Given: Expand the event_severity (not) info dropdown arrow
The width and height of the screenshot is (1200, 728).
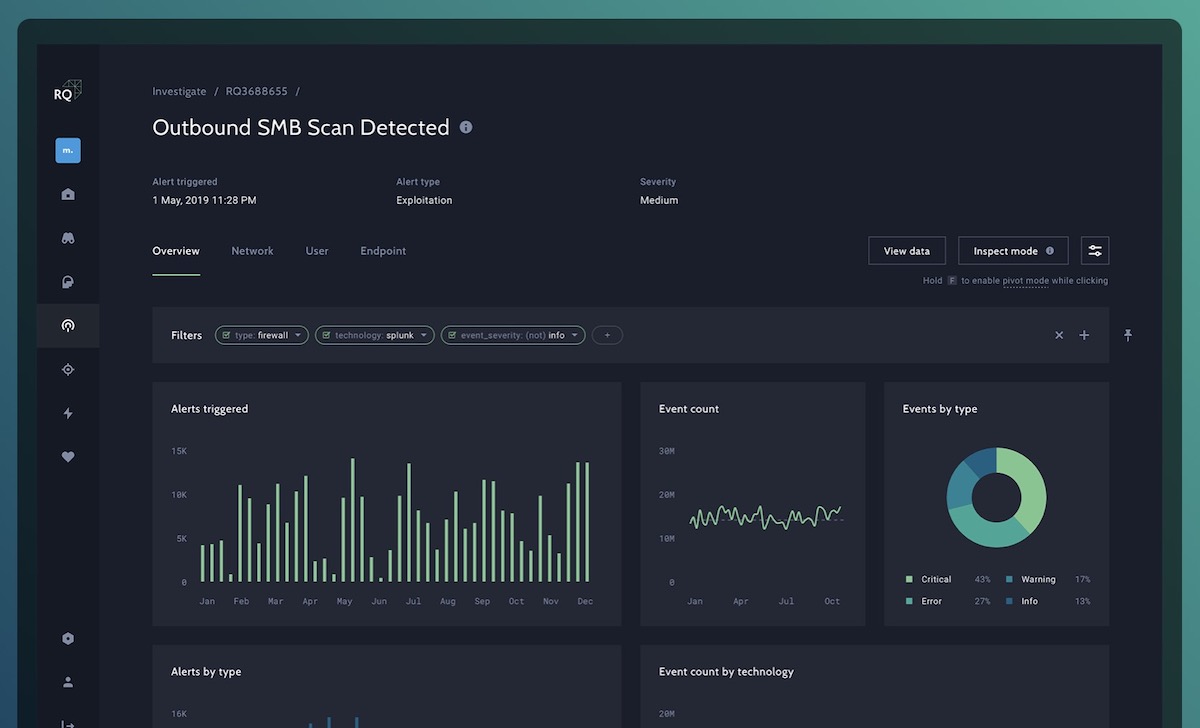Looking at the screenshot, I should [575, 336].
